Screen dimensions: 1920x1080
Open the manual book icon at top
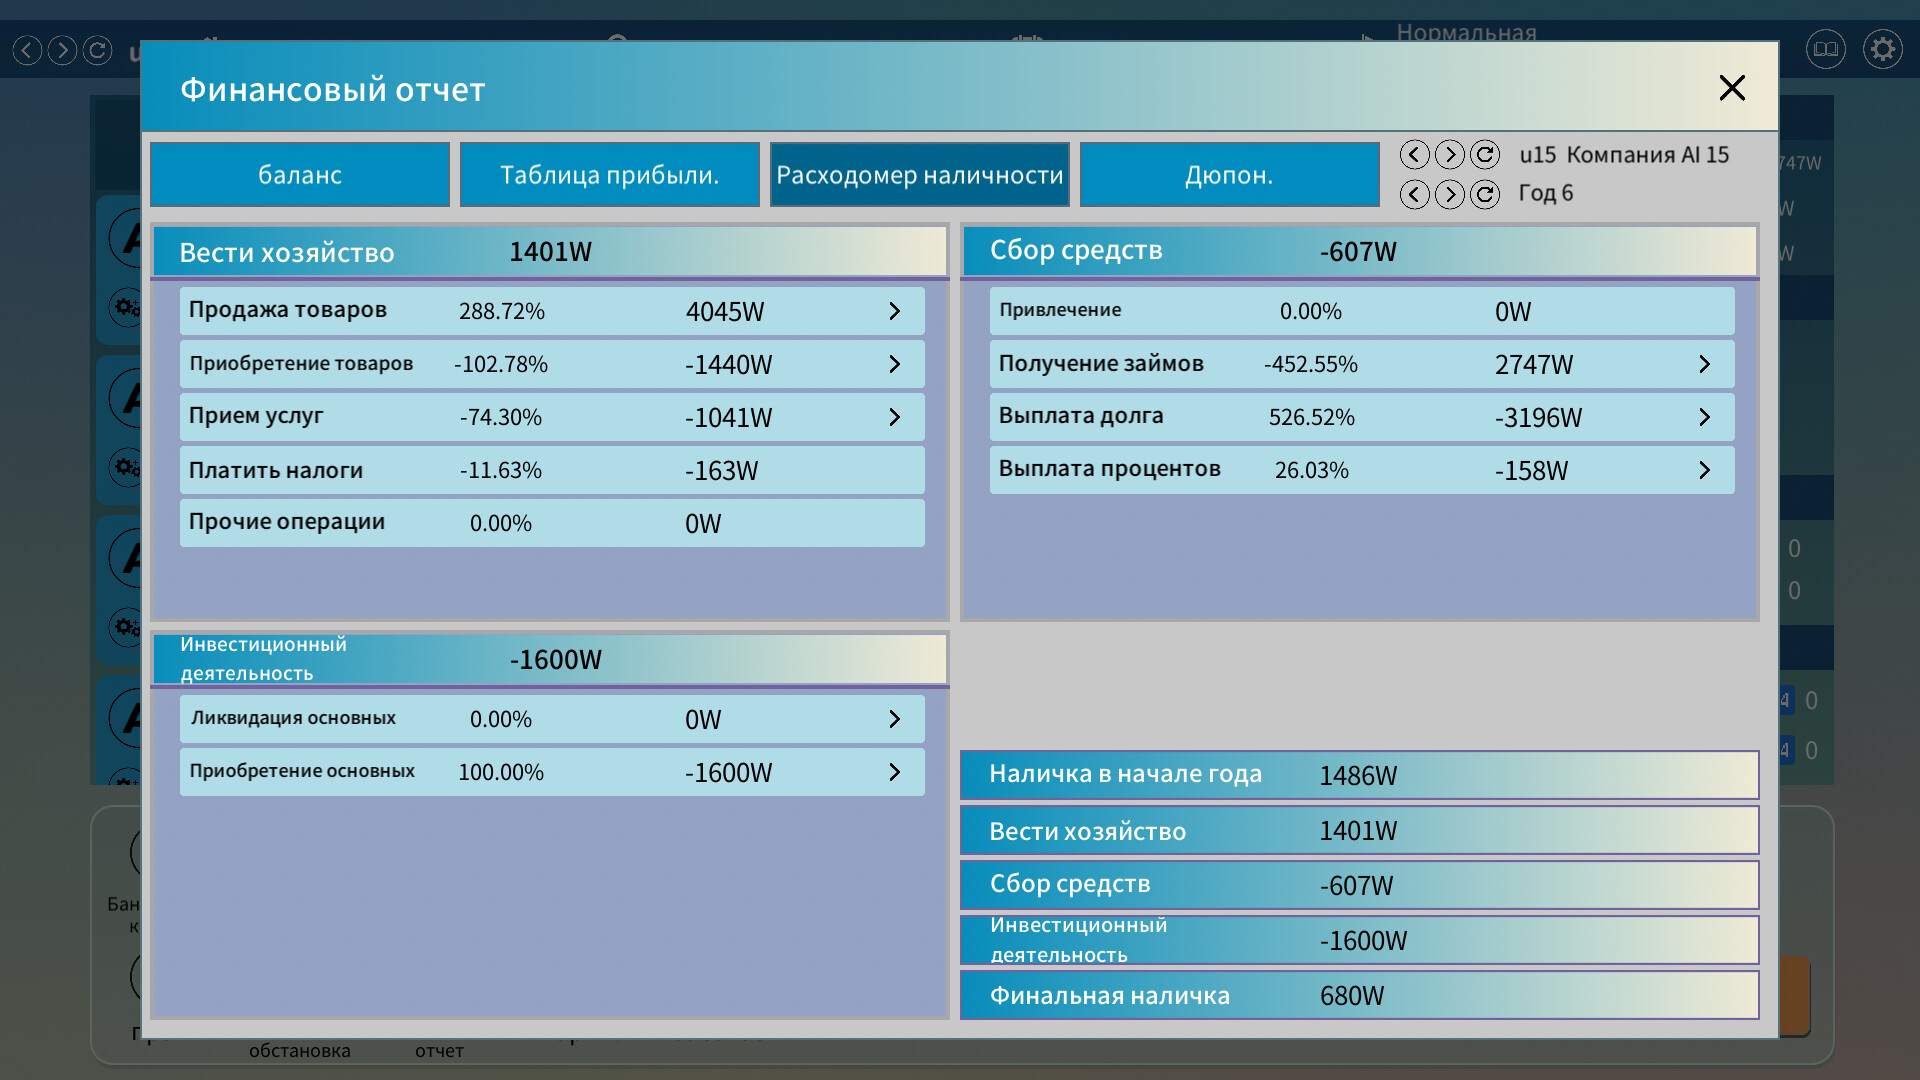click(x=1825, y=49)
